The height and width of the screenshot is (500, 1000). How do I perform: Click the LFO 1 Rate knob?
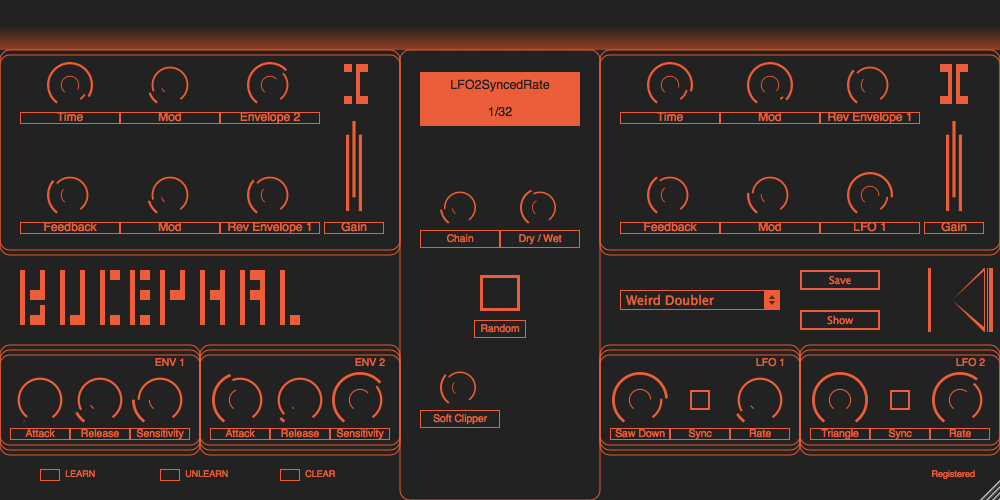[x=760, y=400]
